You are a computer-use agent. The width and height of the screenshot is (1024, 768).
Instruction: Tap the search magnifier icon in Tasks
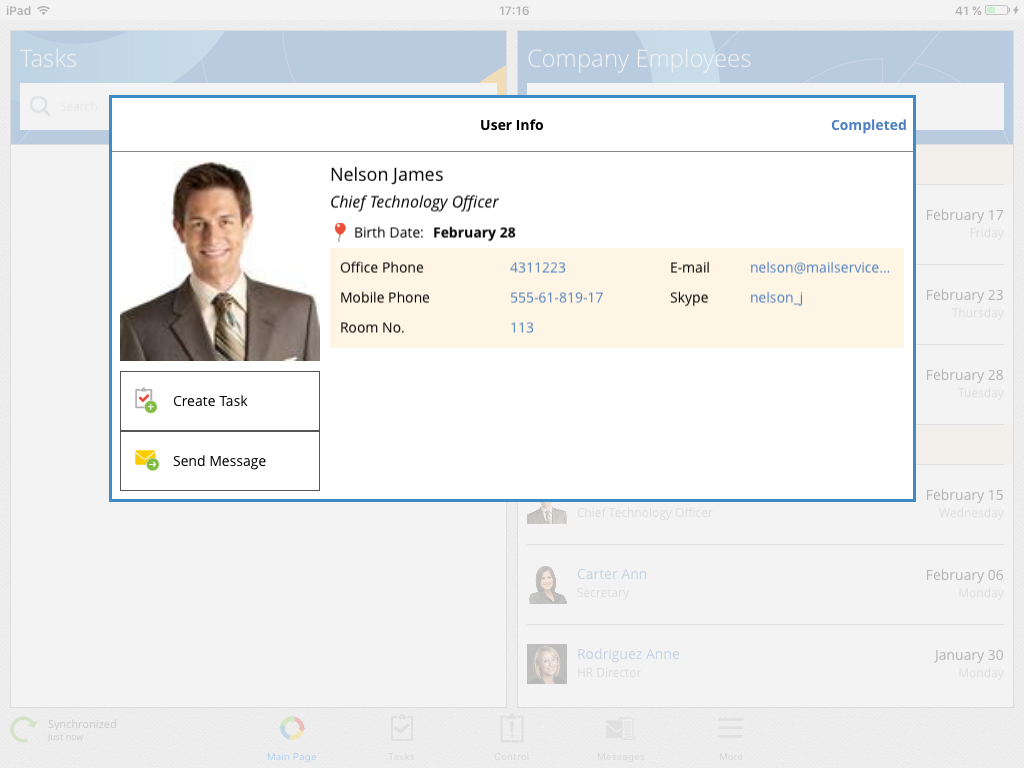[x=40, y=106]
